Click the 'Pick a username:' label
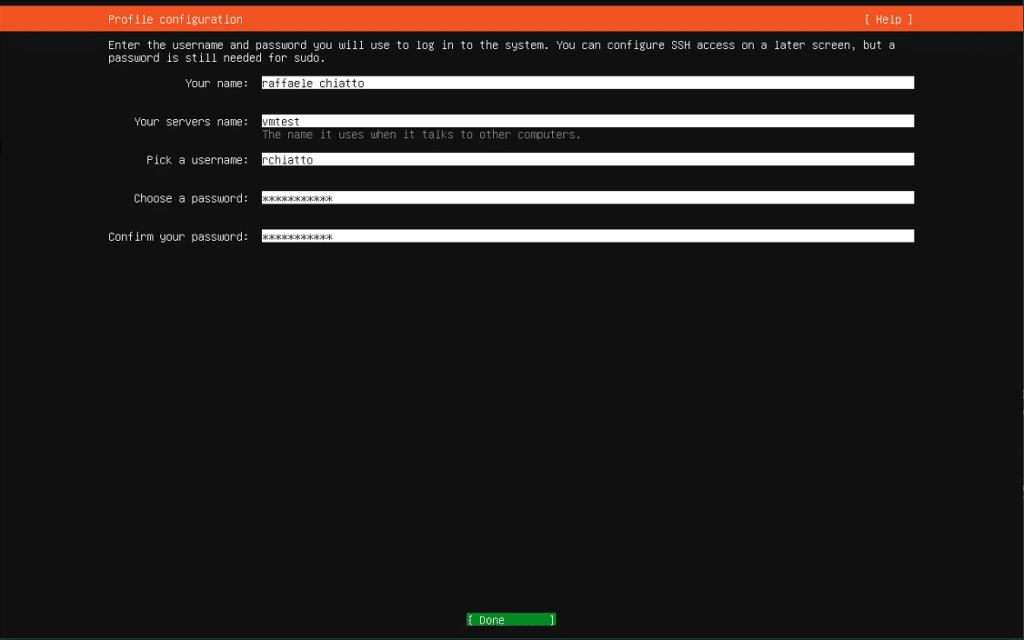Screen dimensions: 1024x640 197,160
